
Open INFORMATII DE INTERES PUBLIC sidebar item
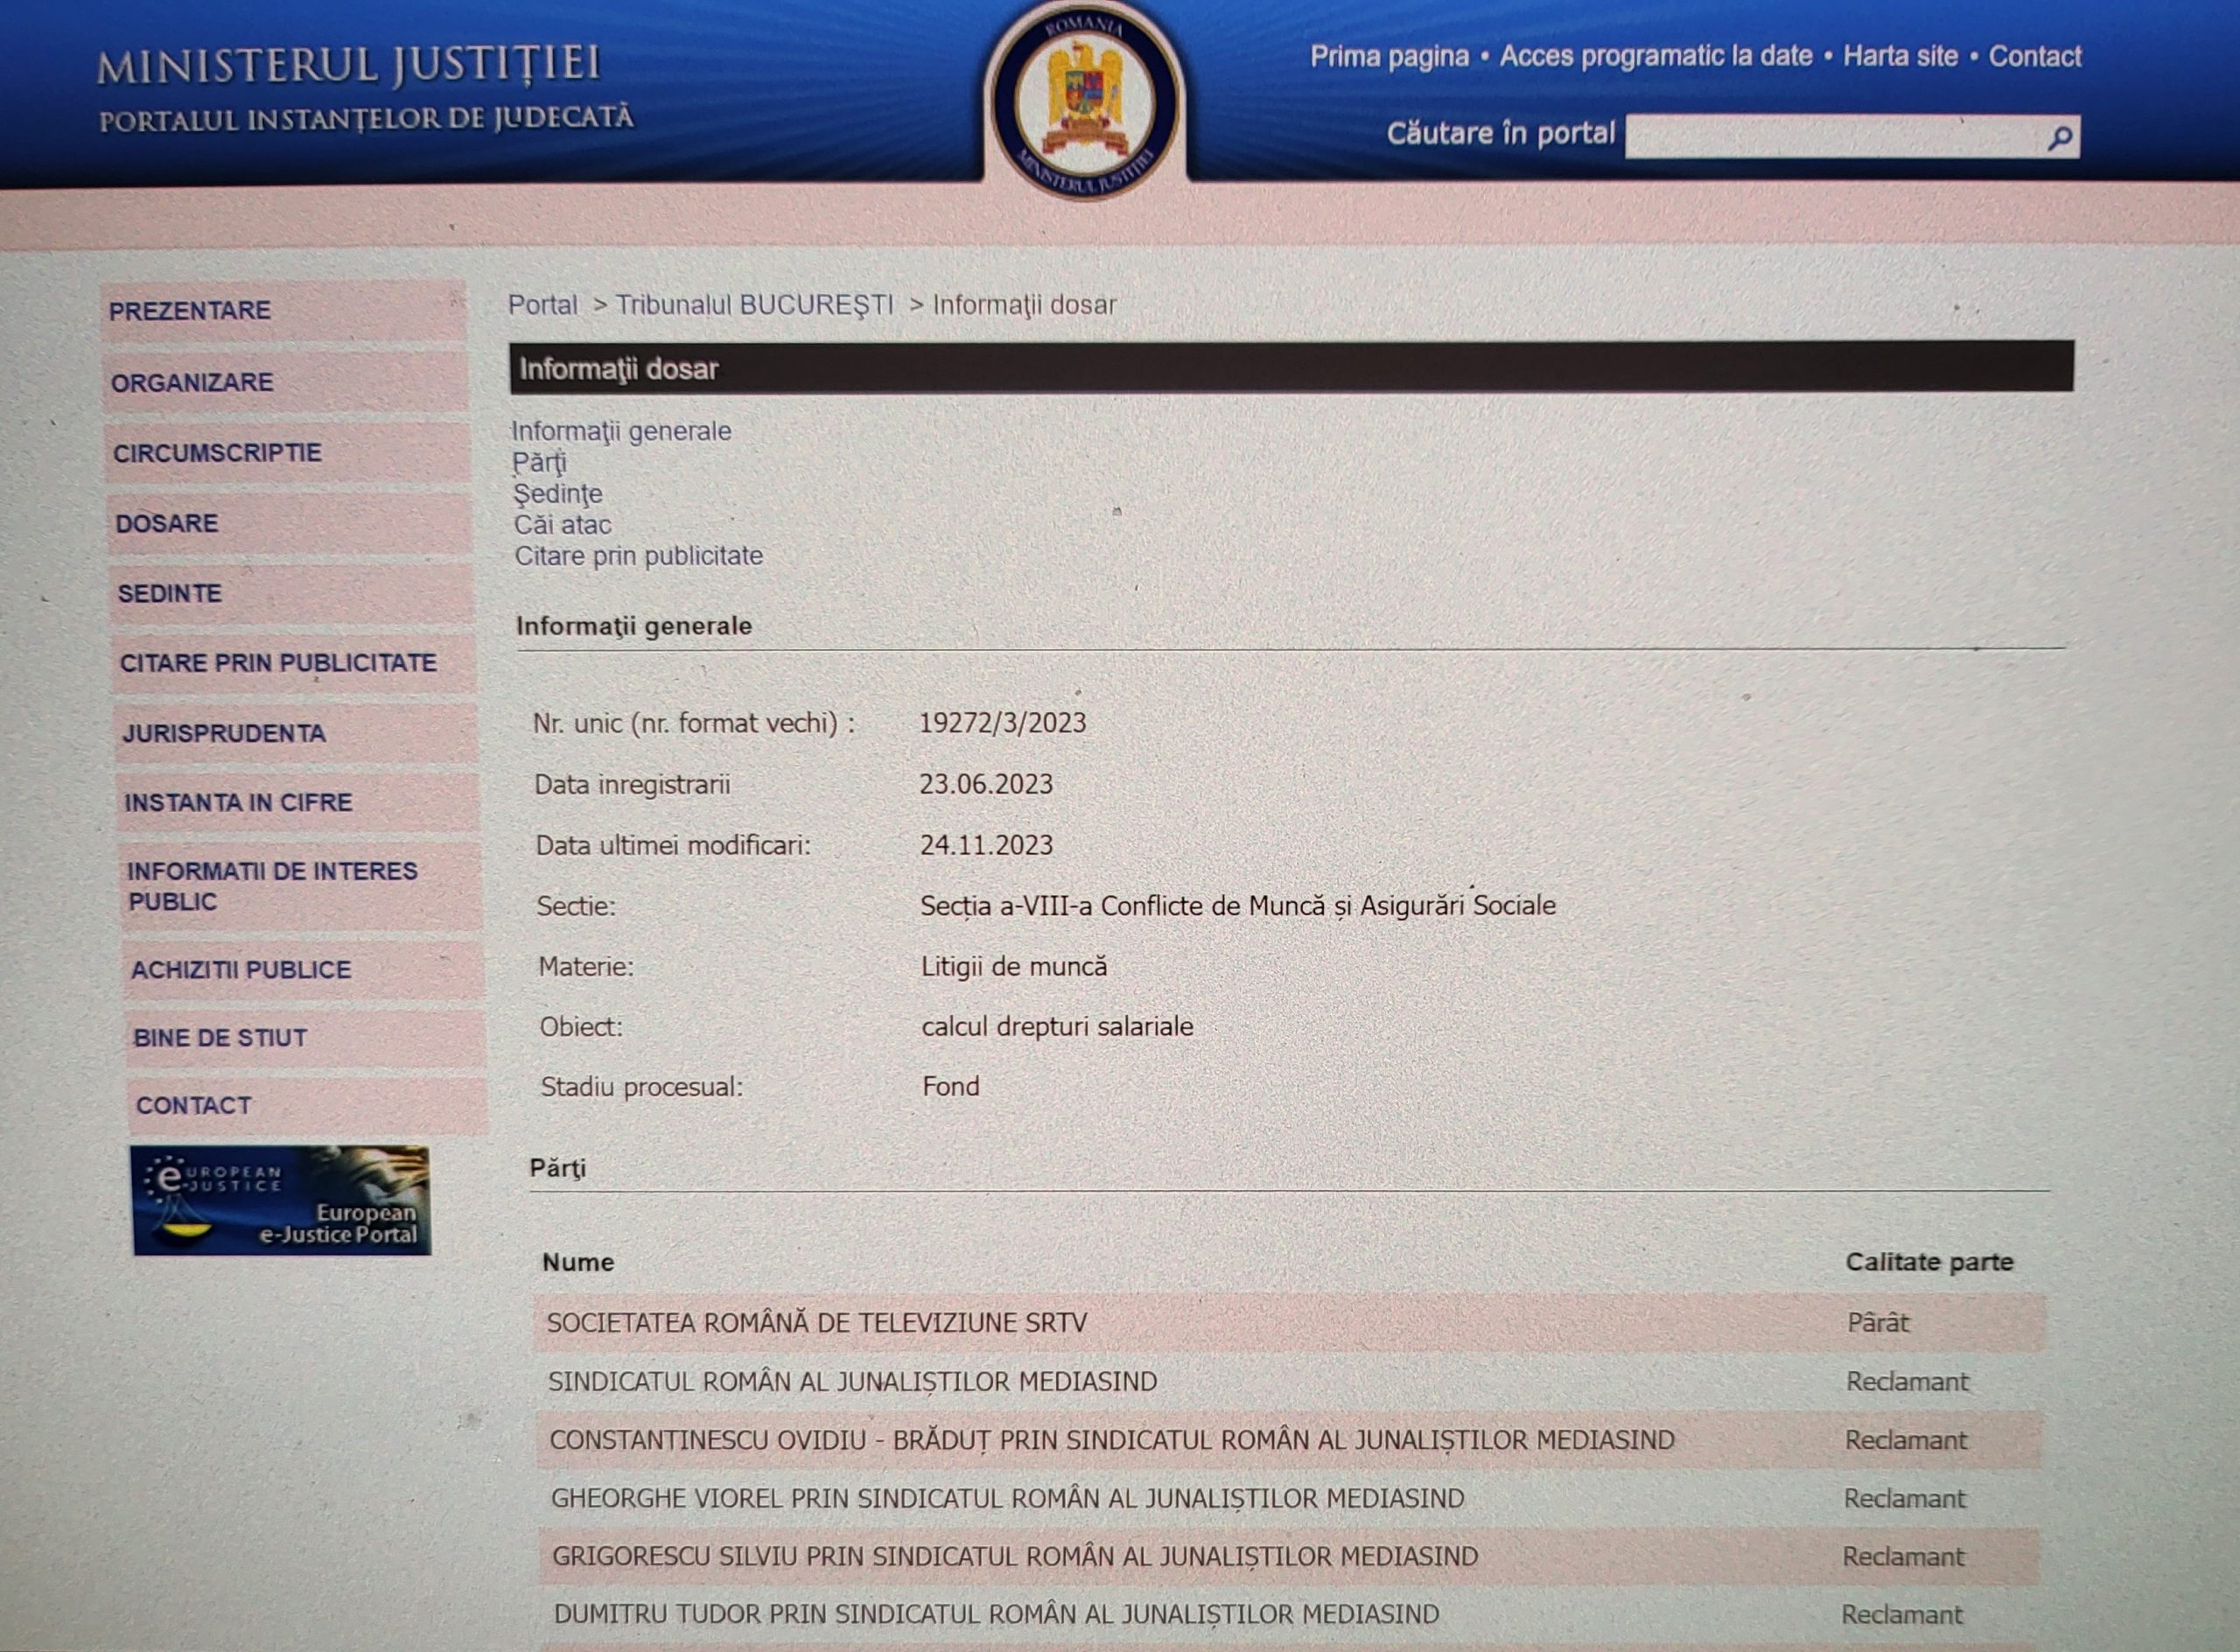coord(301,886)
